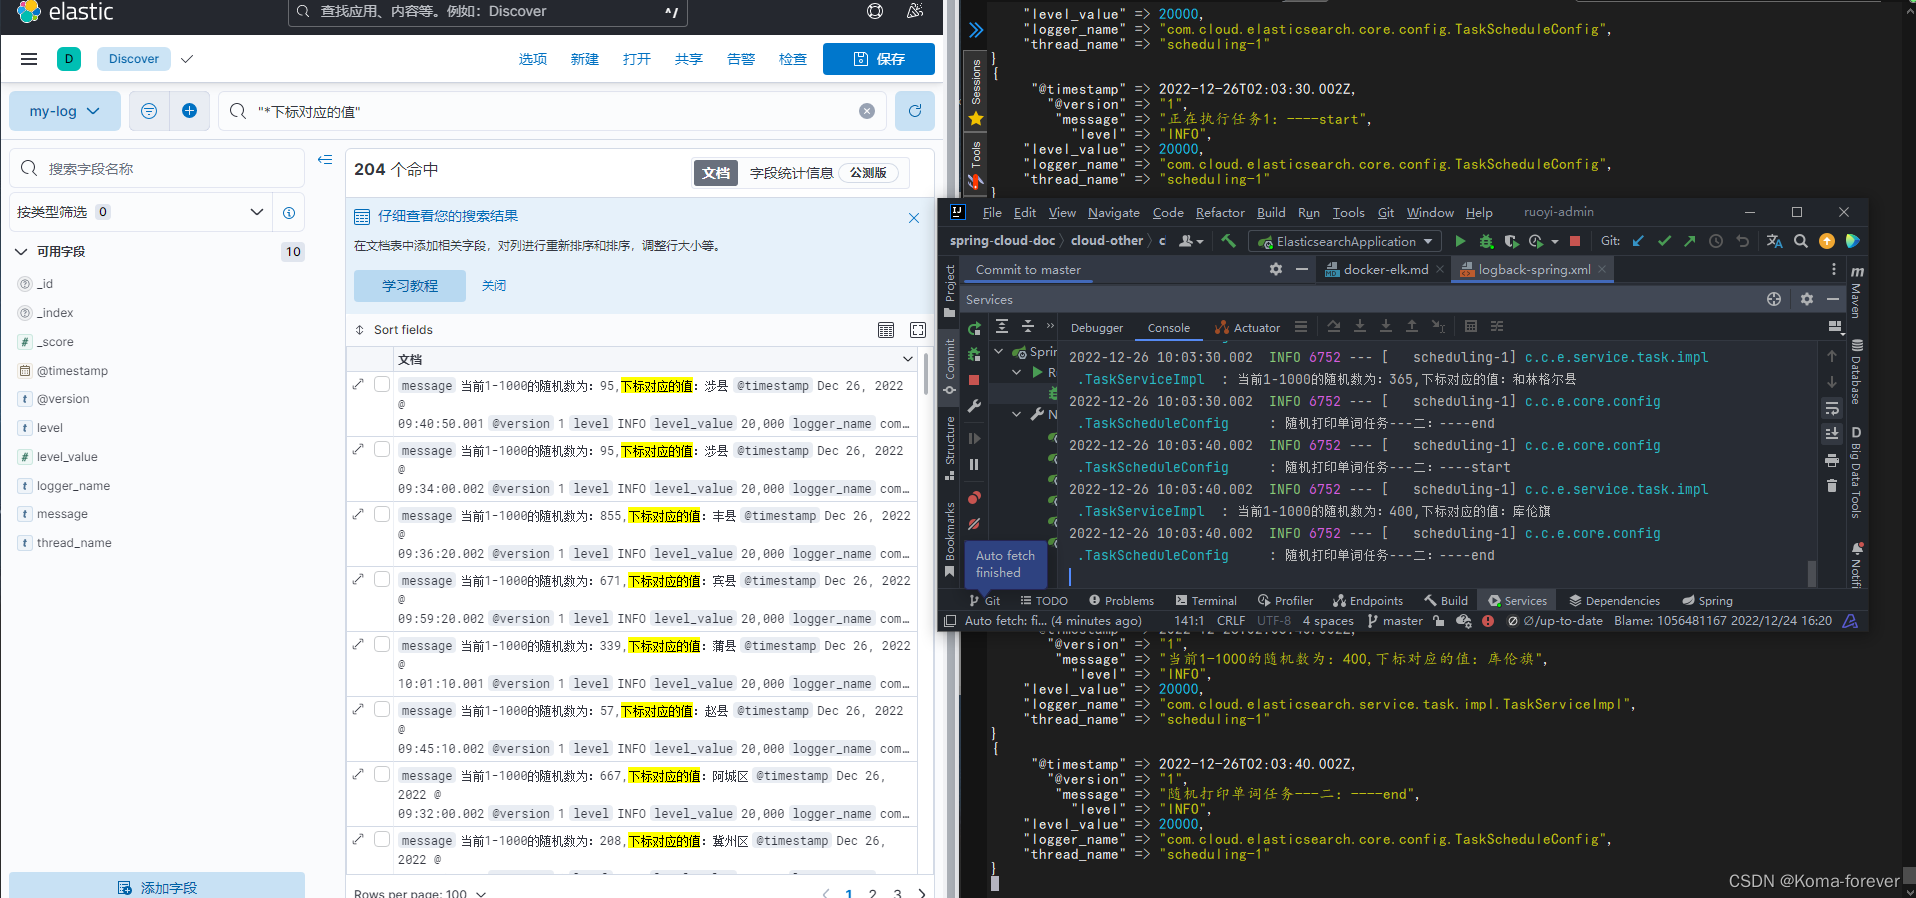
Task: Commit changes with Git green checkmark
Action: click(1664, 241)
